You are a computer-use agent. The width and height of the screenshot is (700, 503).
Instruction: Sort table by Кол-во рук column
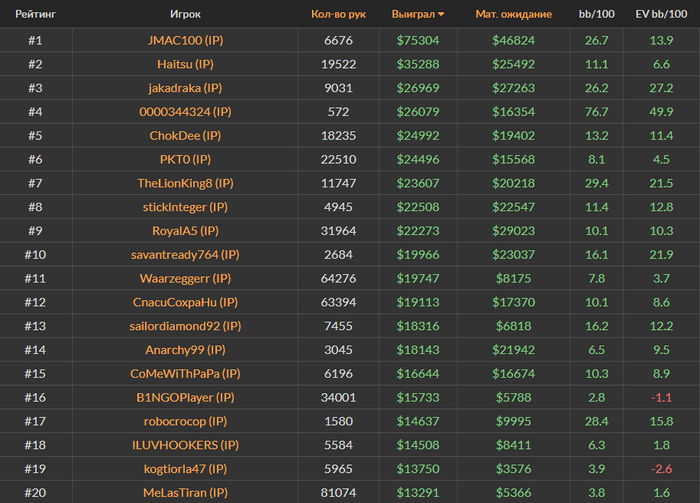click(340, 15)
